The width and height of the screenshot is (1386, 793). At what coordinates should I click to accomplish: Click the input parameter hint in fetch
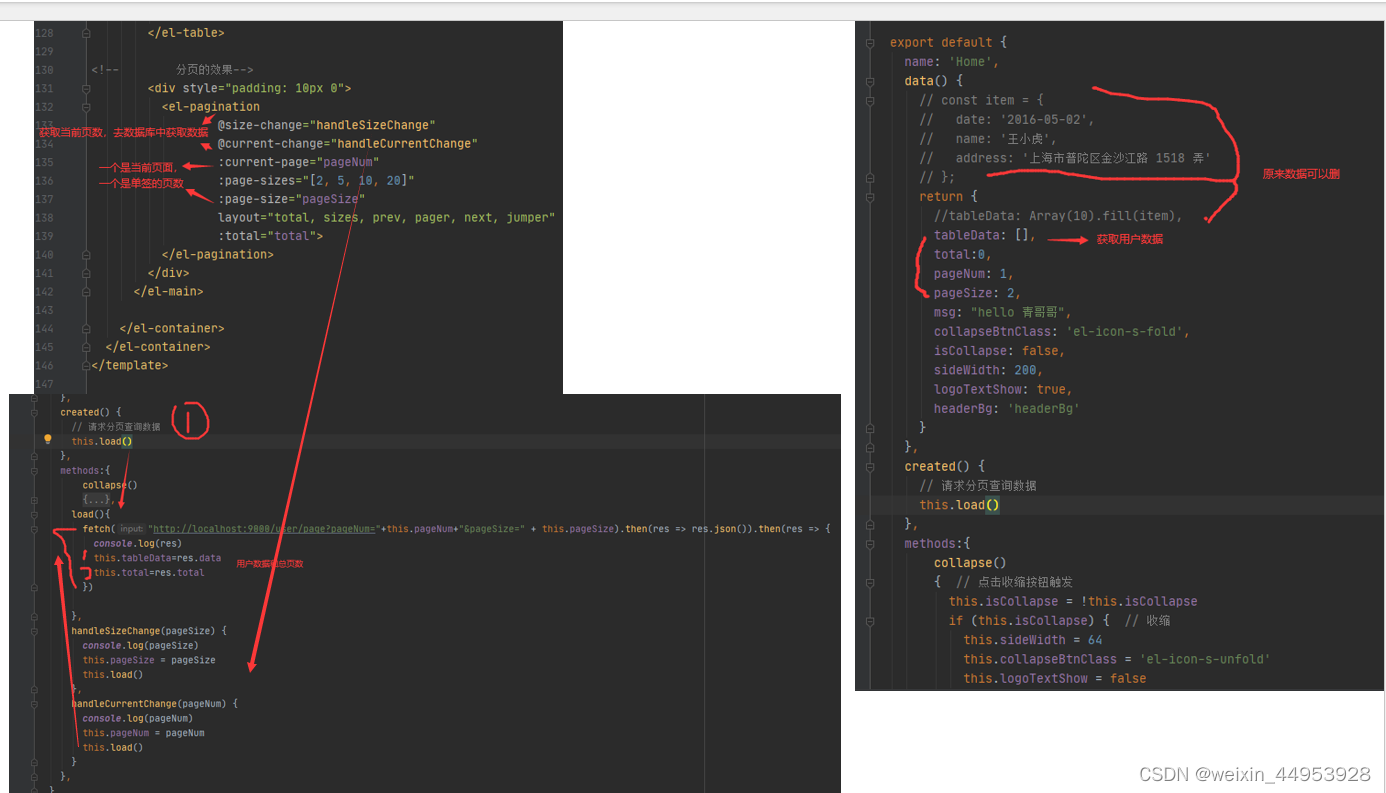click(x=131, y=528)
